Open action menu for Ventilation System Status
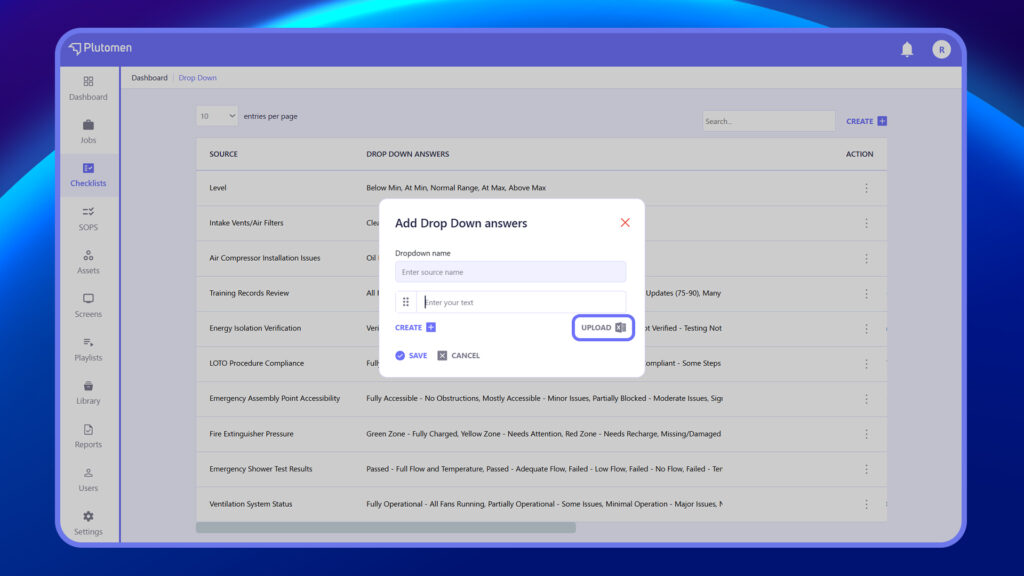This screenshot has width=1024, height=576. click(x=866, y=504)
